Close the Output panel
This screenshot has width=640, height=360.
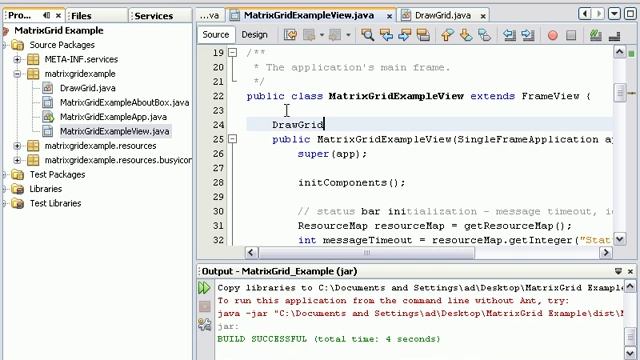click(x=630, y=271)
